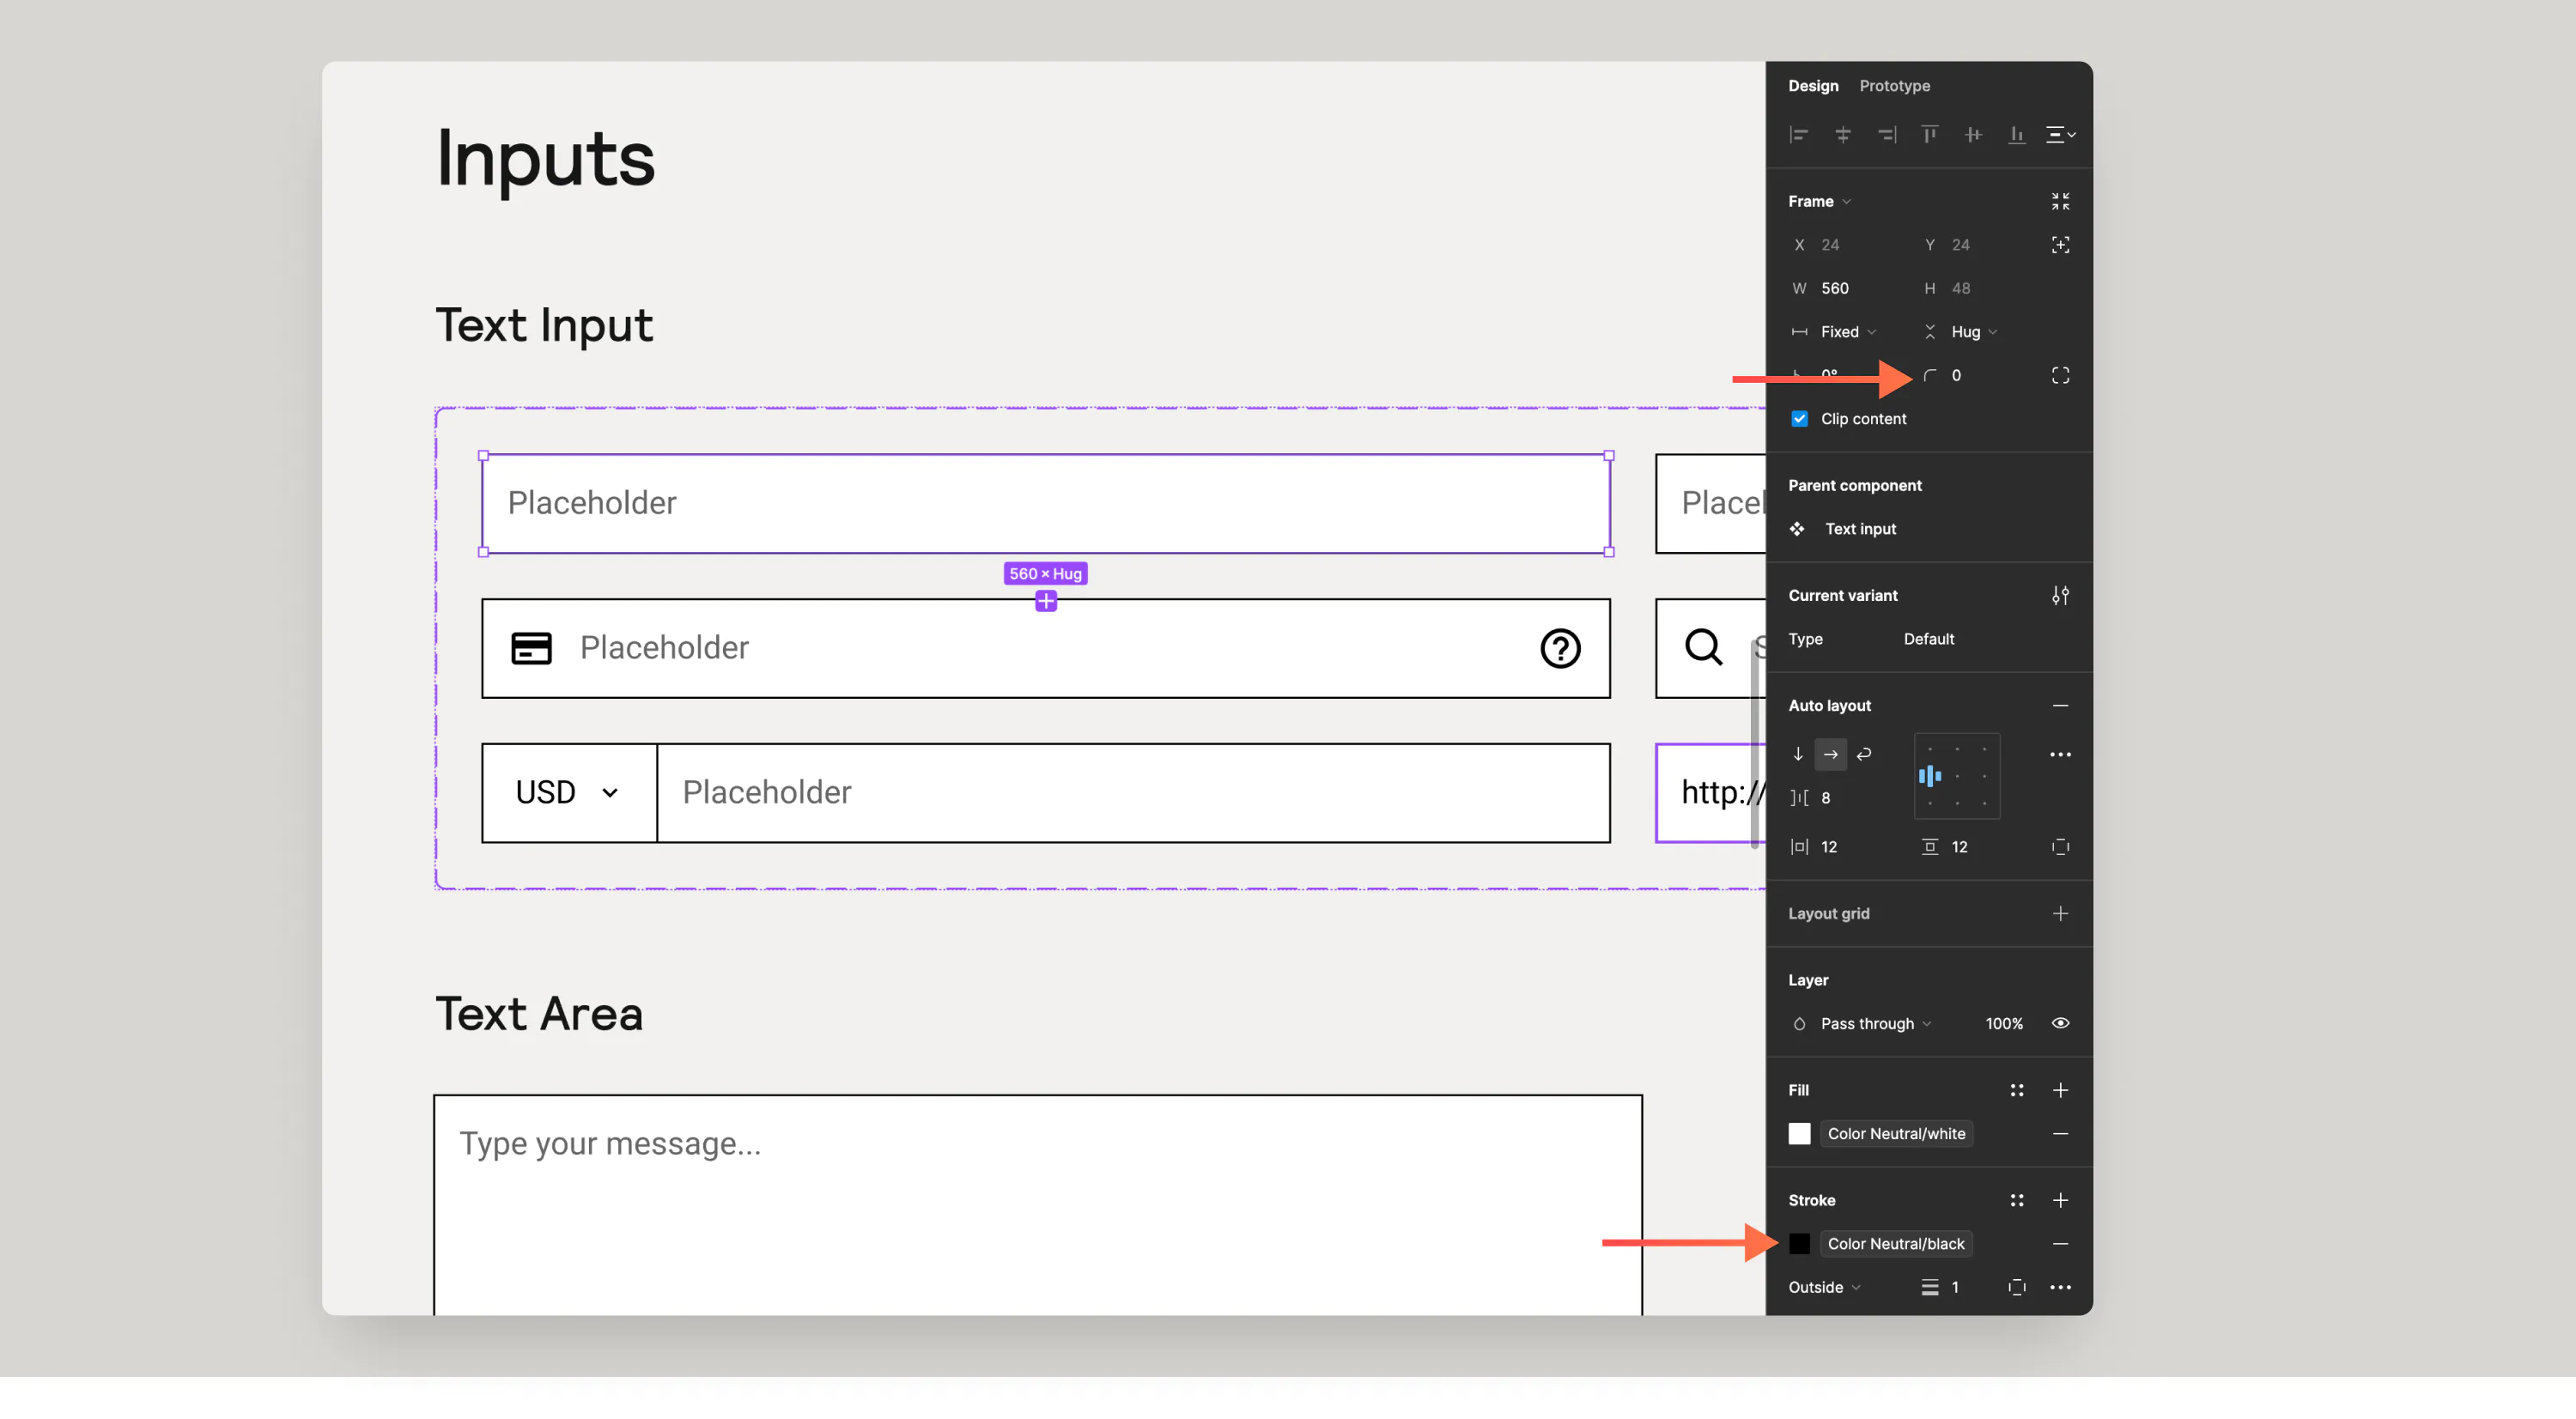Open advanced stroke settings ellipsis
This screenshot has width=2576, height=1419.
pos(2060,1287)
